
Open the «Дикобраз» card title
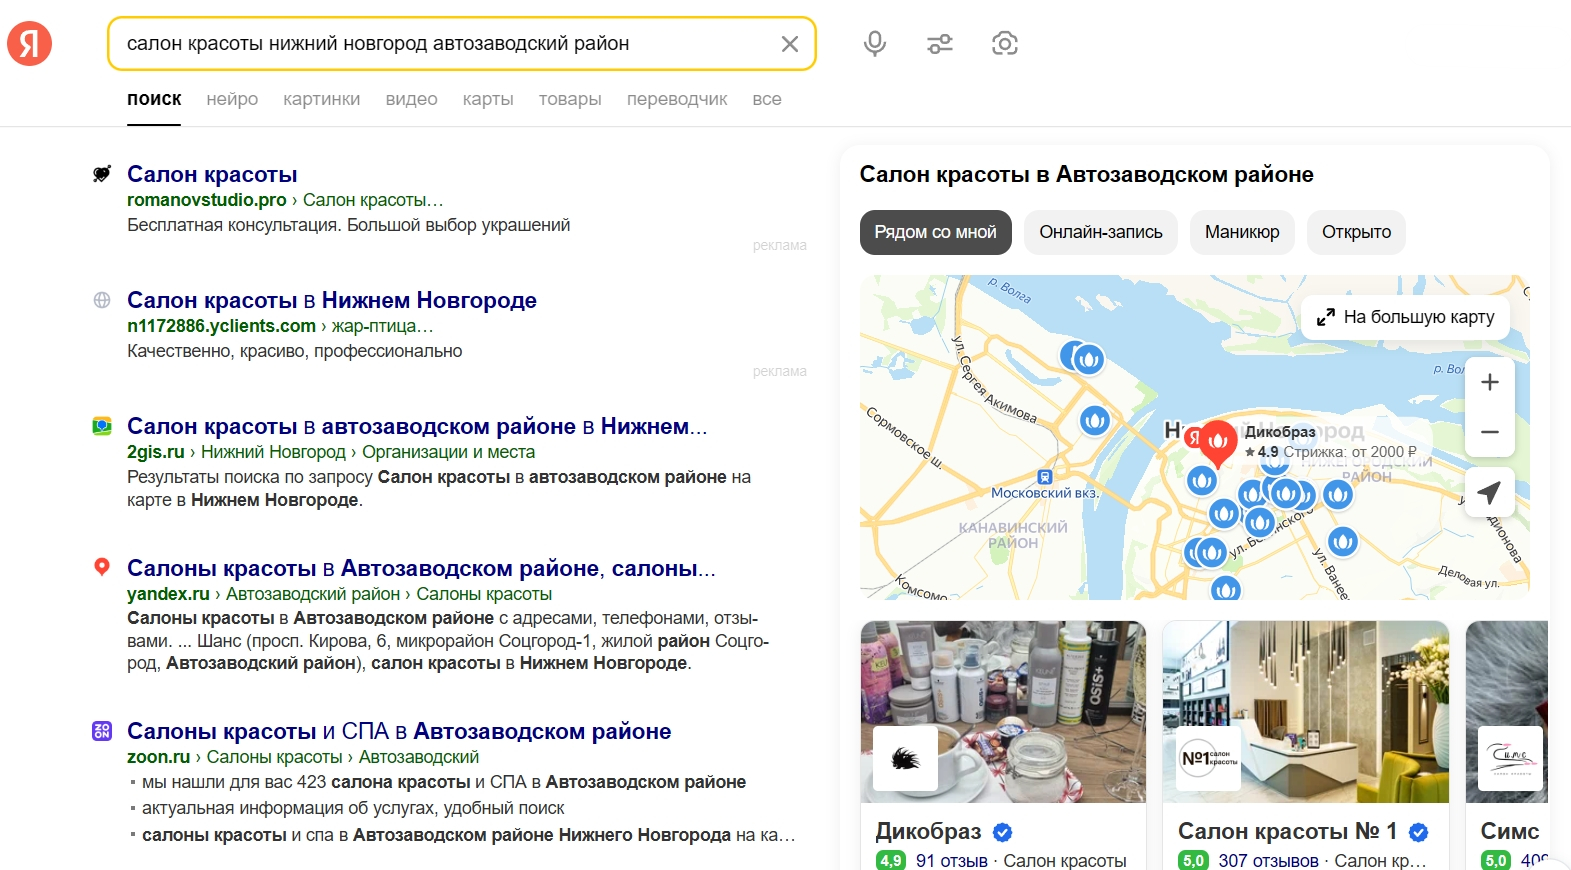coord(928,831)
